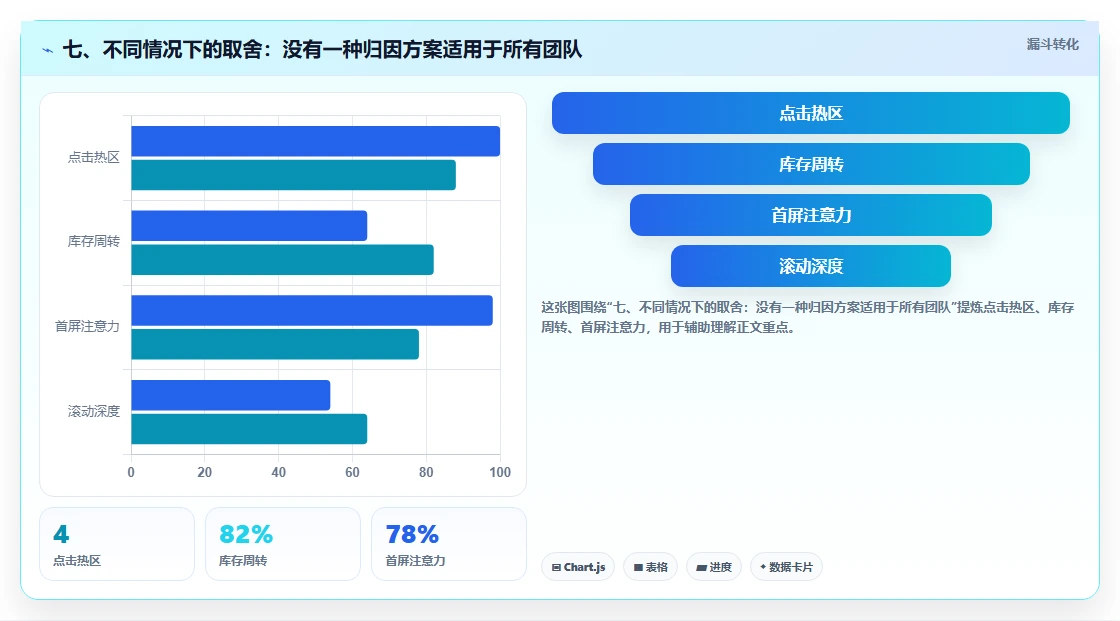Click the teal bar for 点击热区
Image resolution: width=1120 pixels, height=621 pixels.
[293, 175]
